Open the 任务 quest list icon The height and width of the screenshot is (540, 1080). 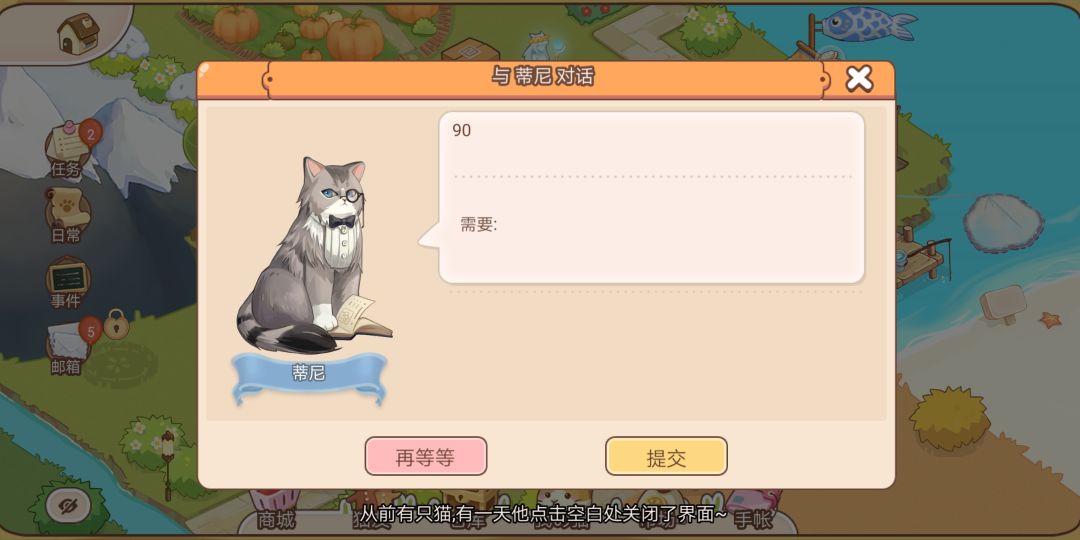(x=69, y=148)
